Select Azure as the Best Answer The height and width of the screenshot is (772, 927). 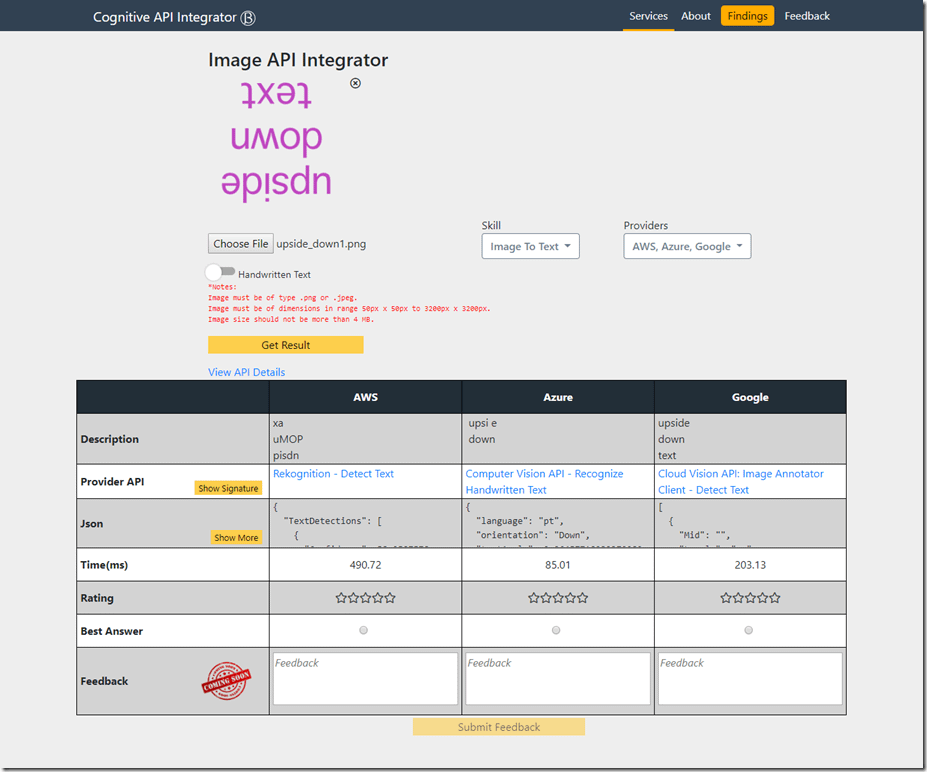556,630
